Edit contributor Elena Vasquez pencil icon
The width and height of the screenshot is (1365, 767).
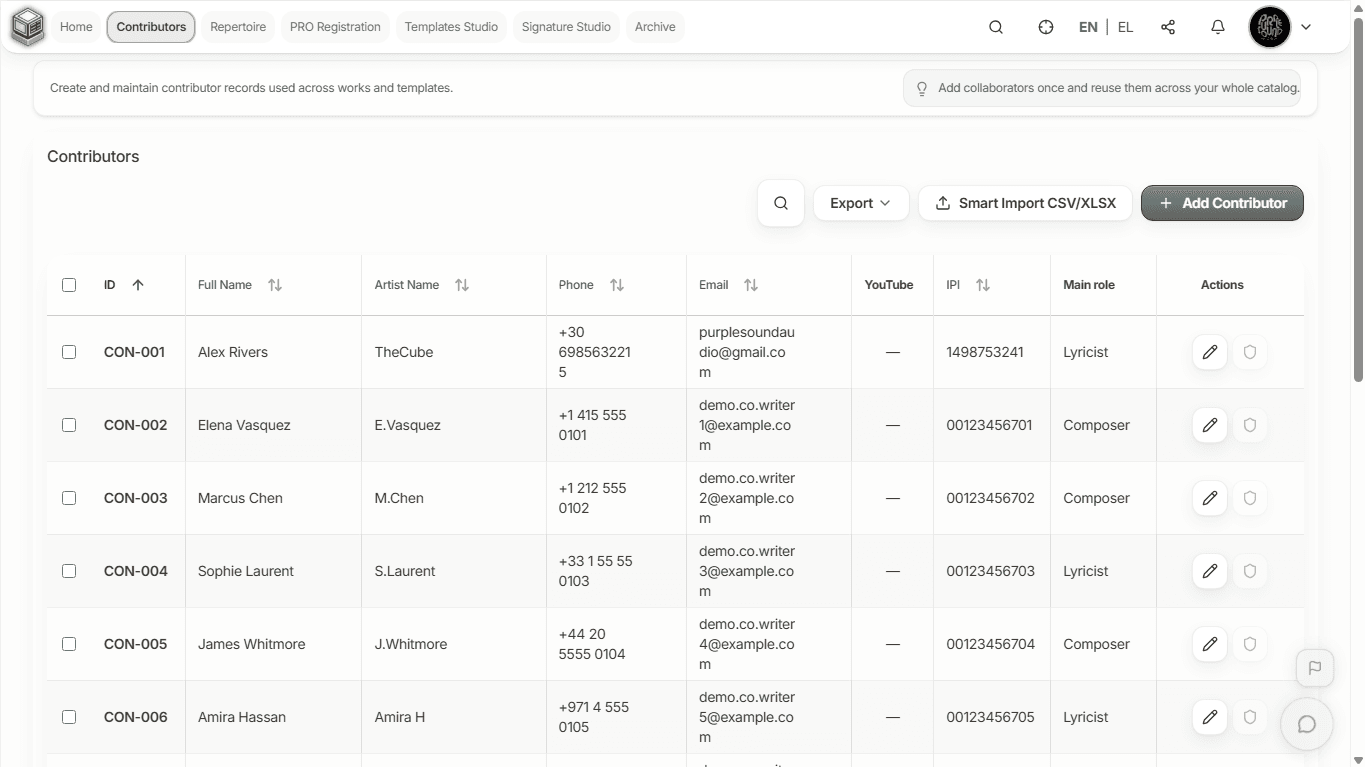[1210, 425]
